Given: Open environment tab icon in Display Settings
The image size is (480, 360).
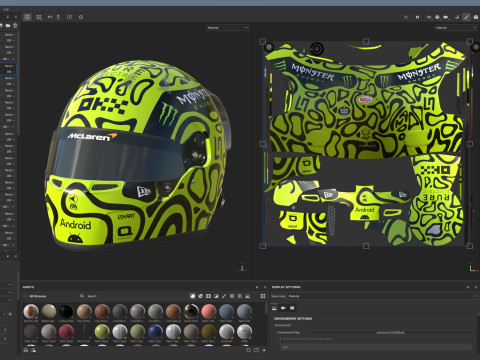Looking at the screenshot, I should pos(274,308).
